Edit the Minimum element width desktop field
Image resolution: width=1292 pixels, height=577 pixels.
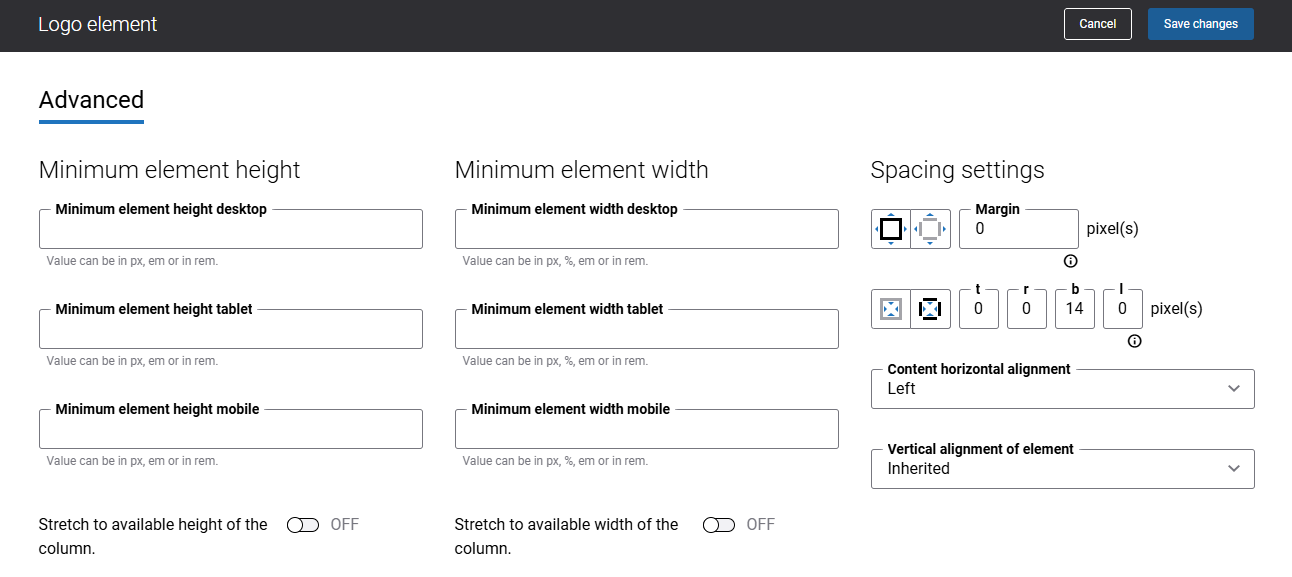pyautogui.click(x=646, y=230)
